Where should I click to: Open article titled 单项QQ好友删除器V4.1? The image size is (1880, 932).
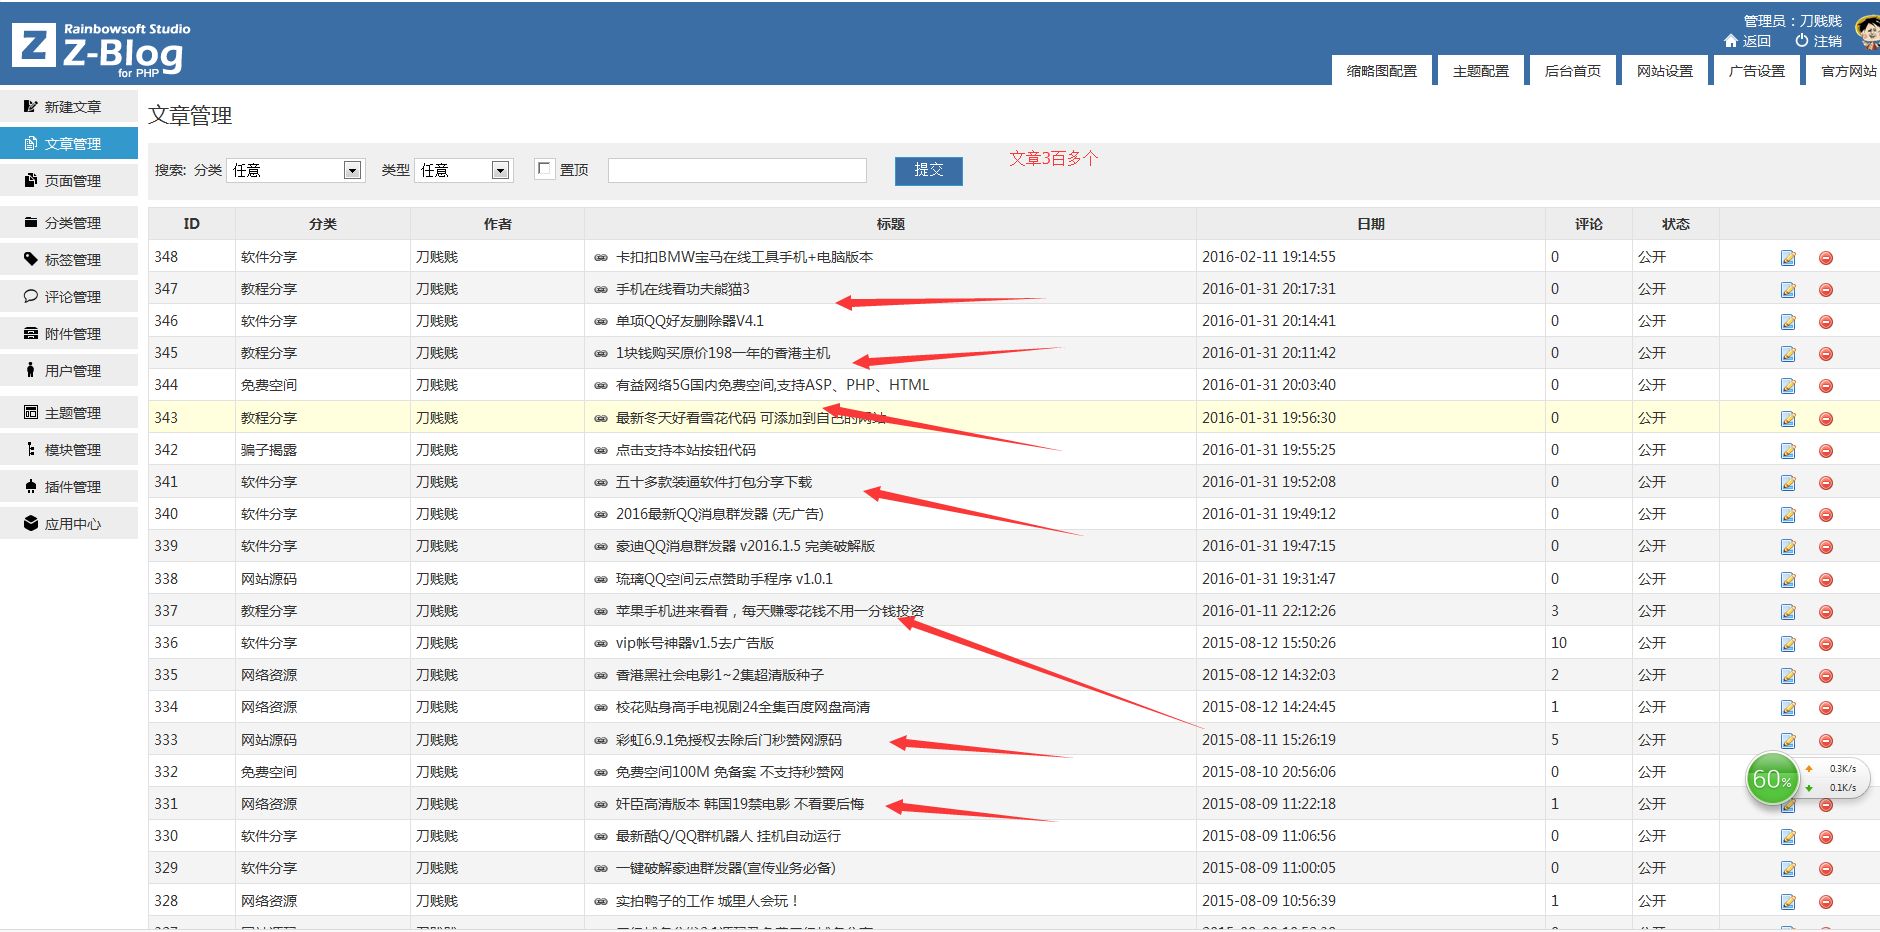click(x=689, y=321)
